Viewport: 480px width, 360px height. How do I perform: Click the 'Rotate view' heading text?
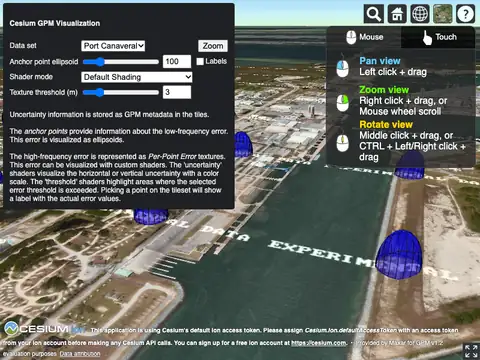pos(386,125)
